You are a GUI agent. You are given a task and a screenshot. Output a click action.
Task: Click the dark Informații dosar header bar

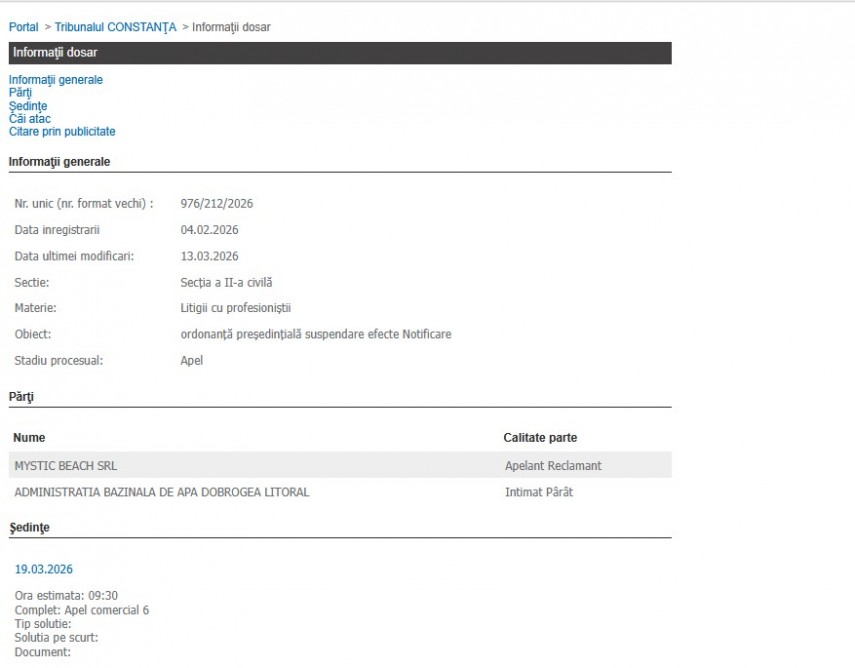point(340,53)
